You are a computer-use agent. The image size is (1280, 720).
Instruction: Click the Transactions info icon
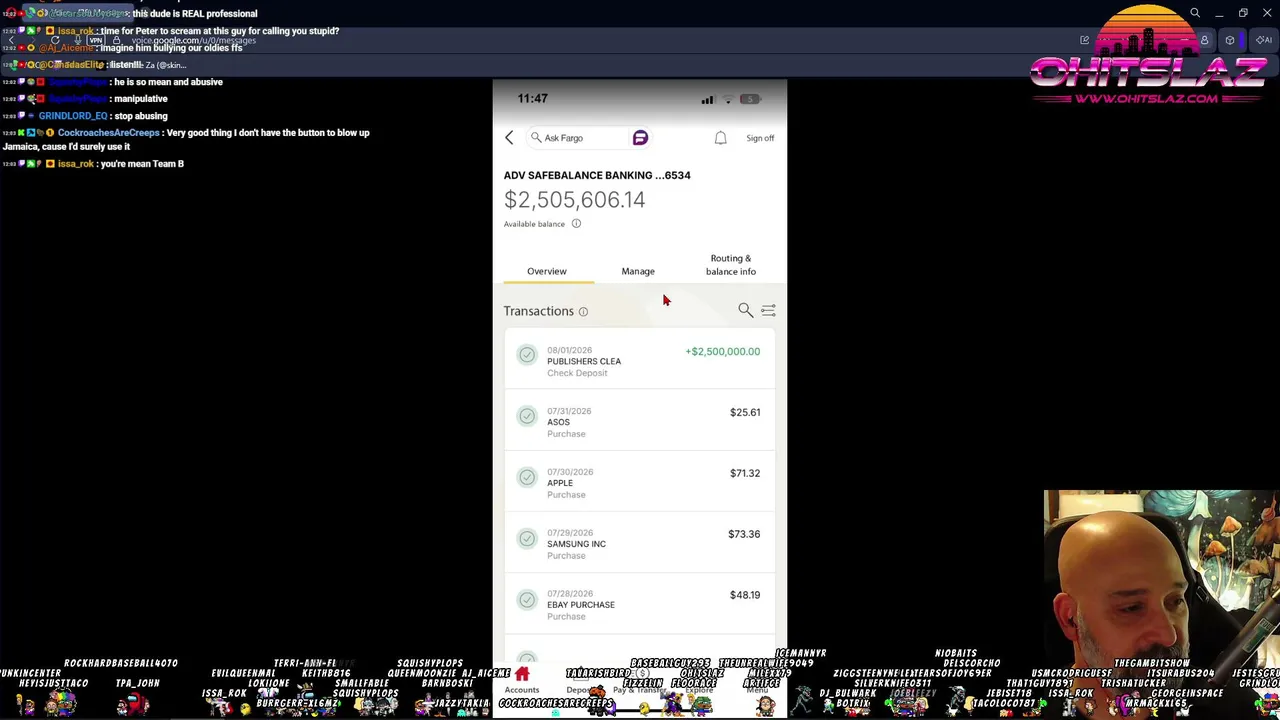(583, 312)
